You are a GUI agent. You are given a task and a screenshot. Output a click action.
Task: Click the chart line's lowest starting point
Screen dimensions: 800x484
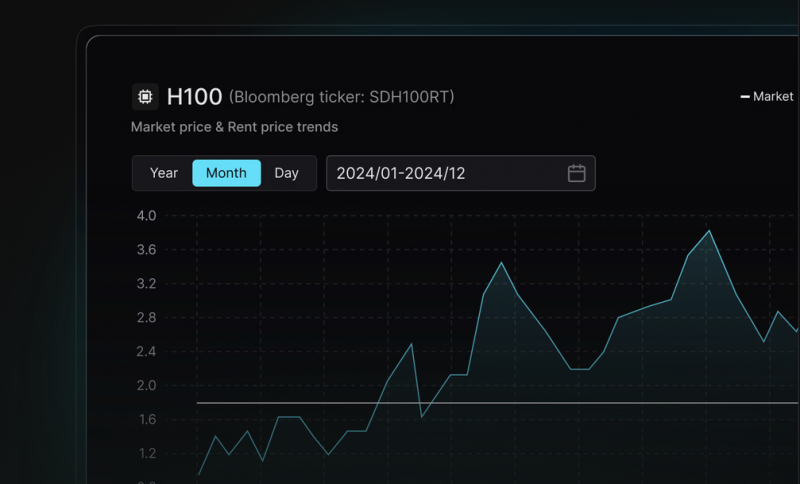point(198,475)
